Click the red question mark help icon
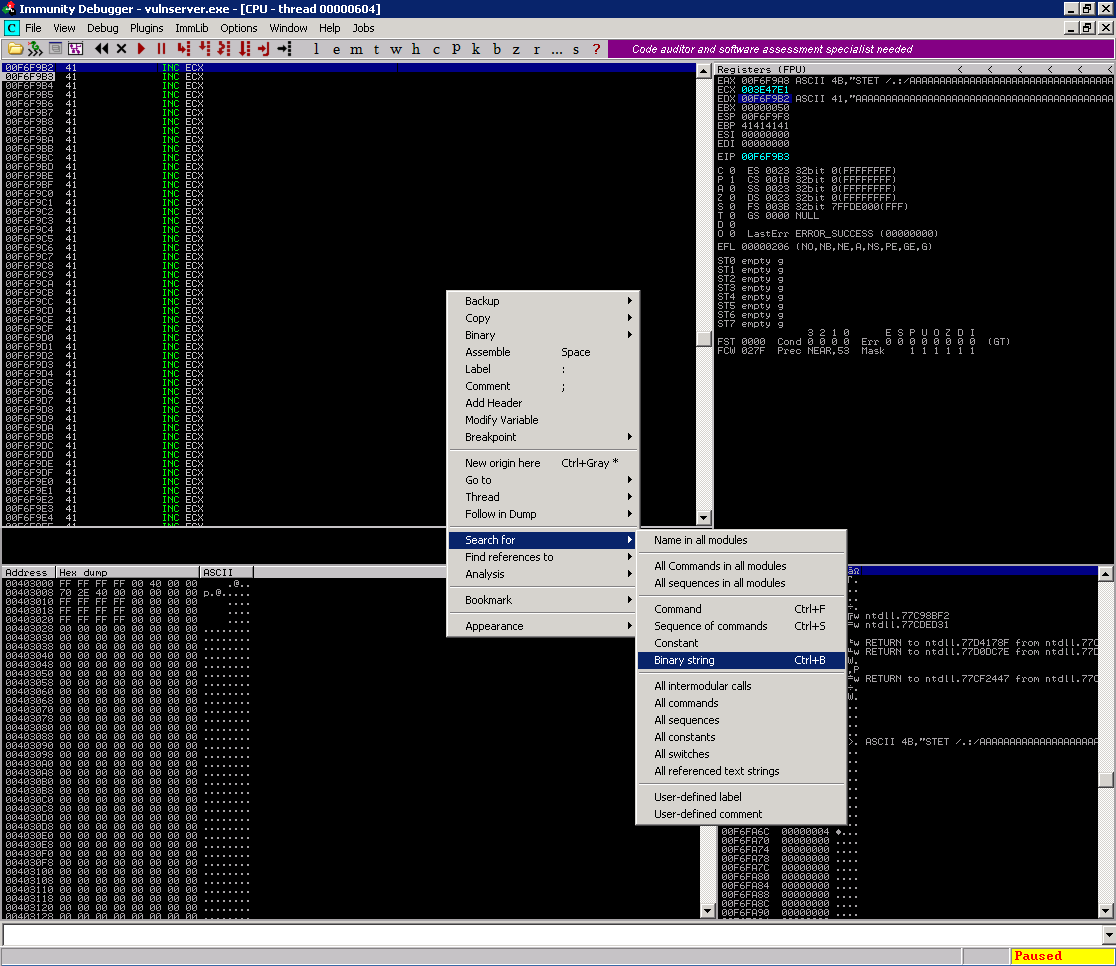The height and width of the screenshot is (966, 1116). point(596,49)
